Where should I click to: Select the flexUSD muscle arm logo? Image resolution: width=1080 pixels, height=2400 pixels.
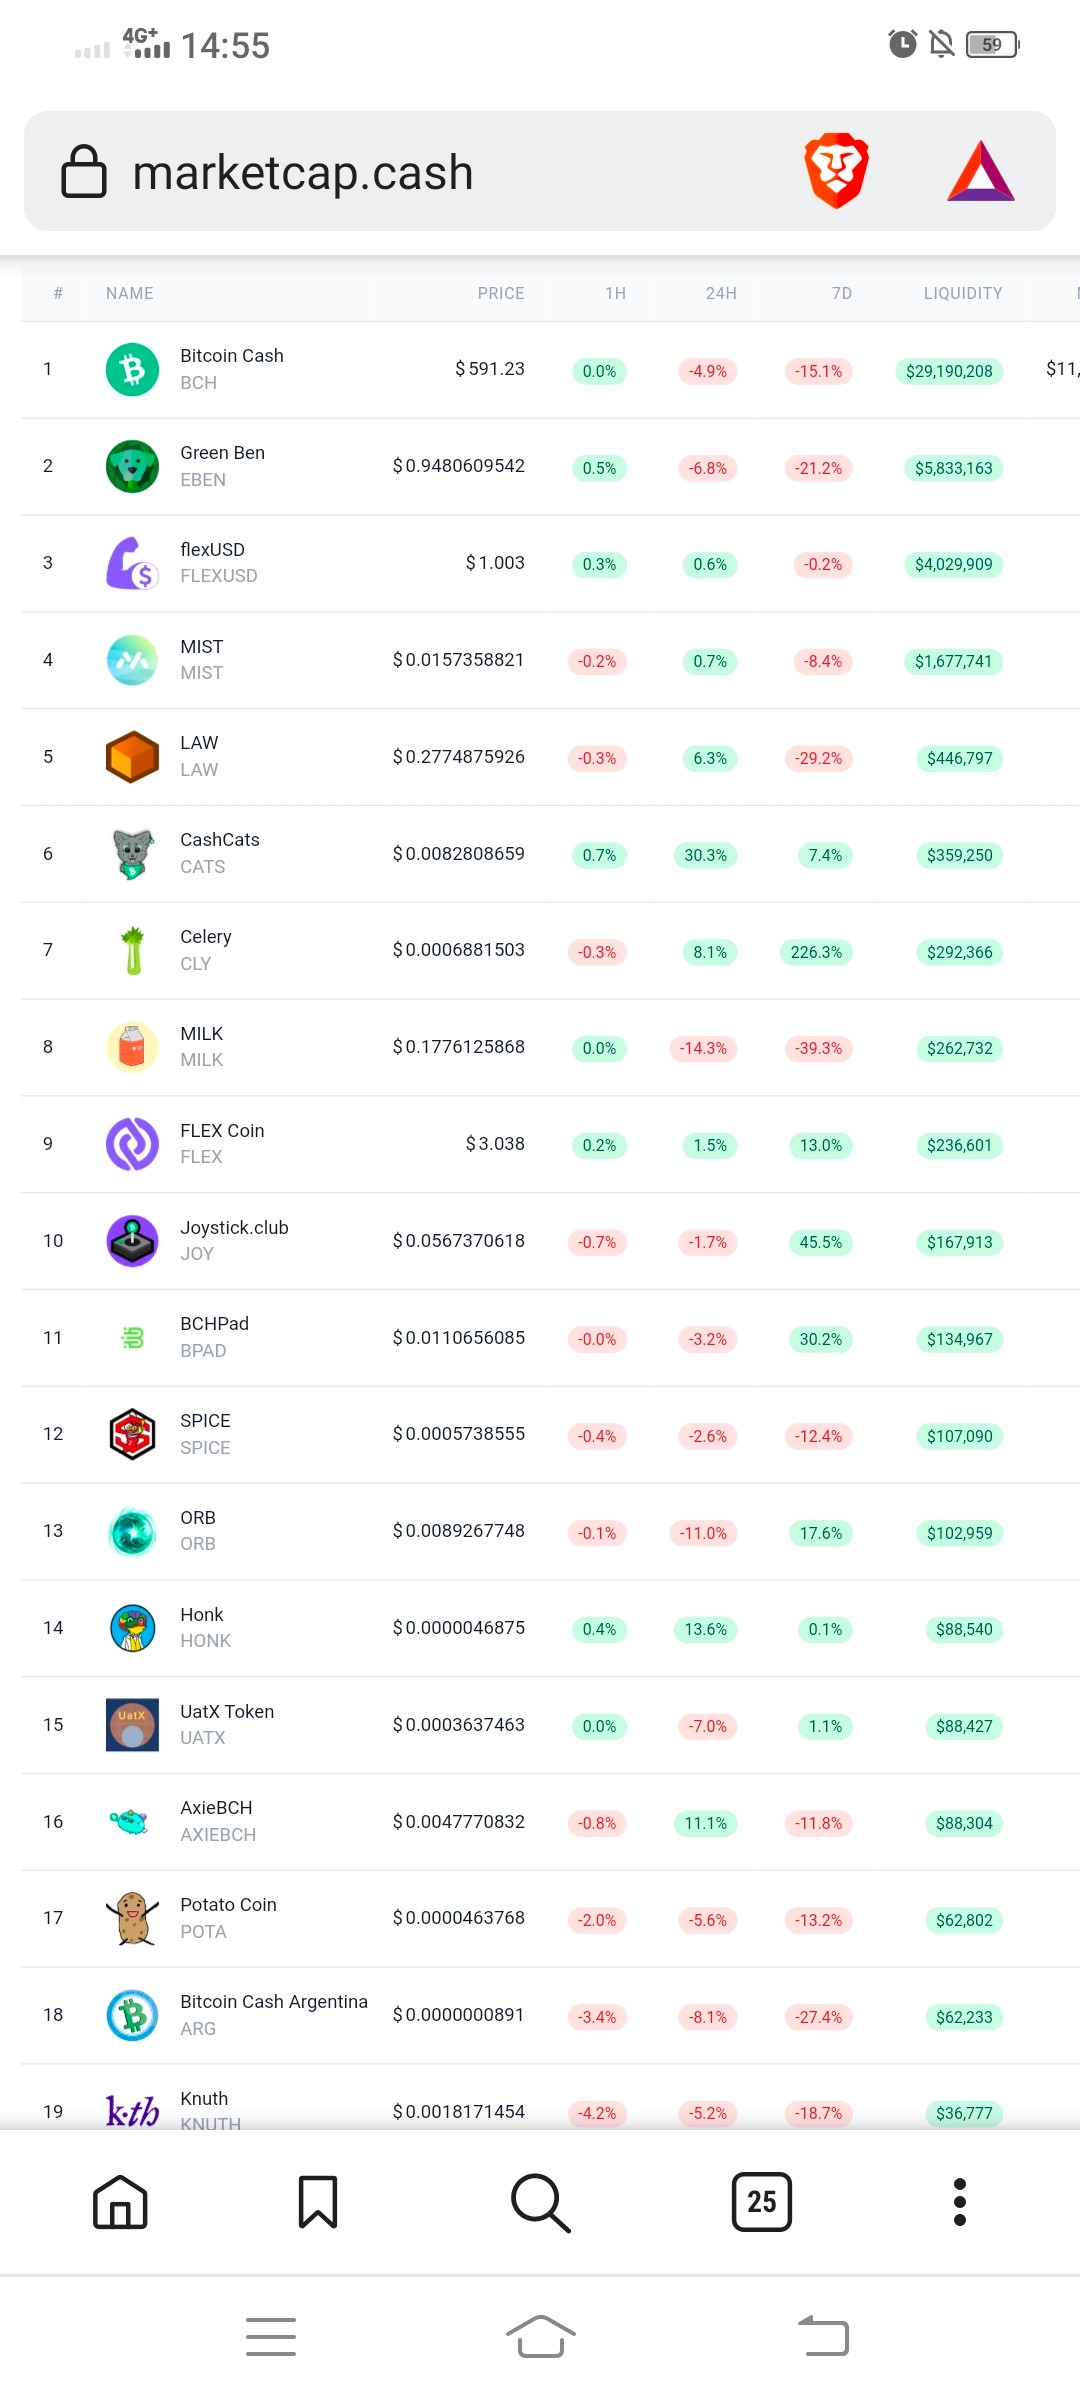(x=132, y=563)
